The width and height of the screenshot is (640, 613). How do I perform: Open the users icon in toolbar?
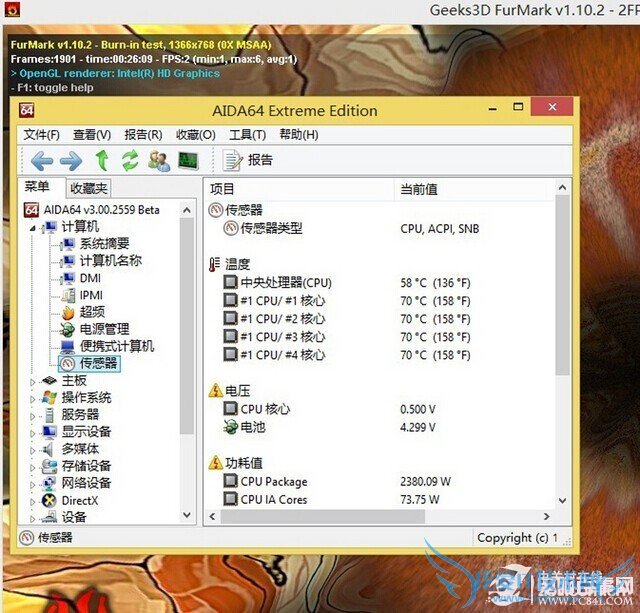[159, 161]
